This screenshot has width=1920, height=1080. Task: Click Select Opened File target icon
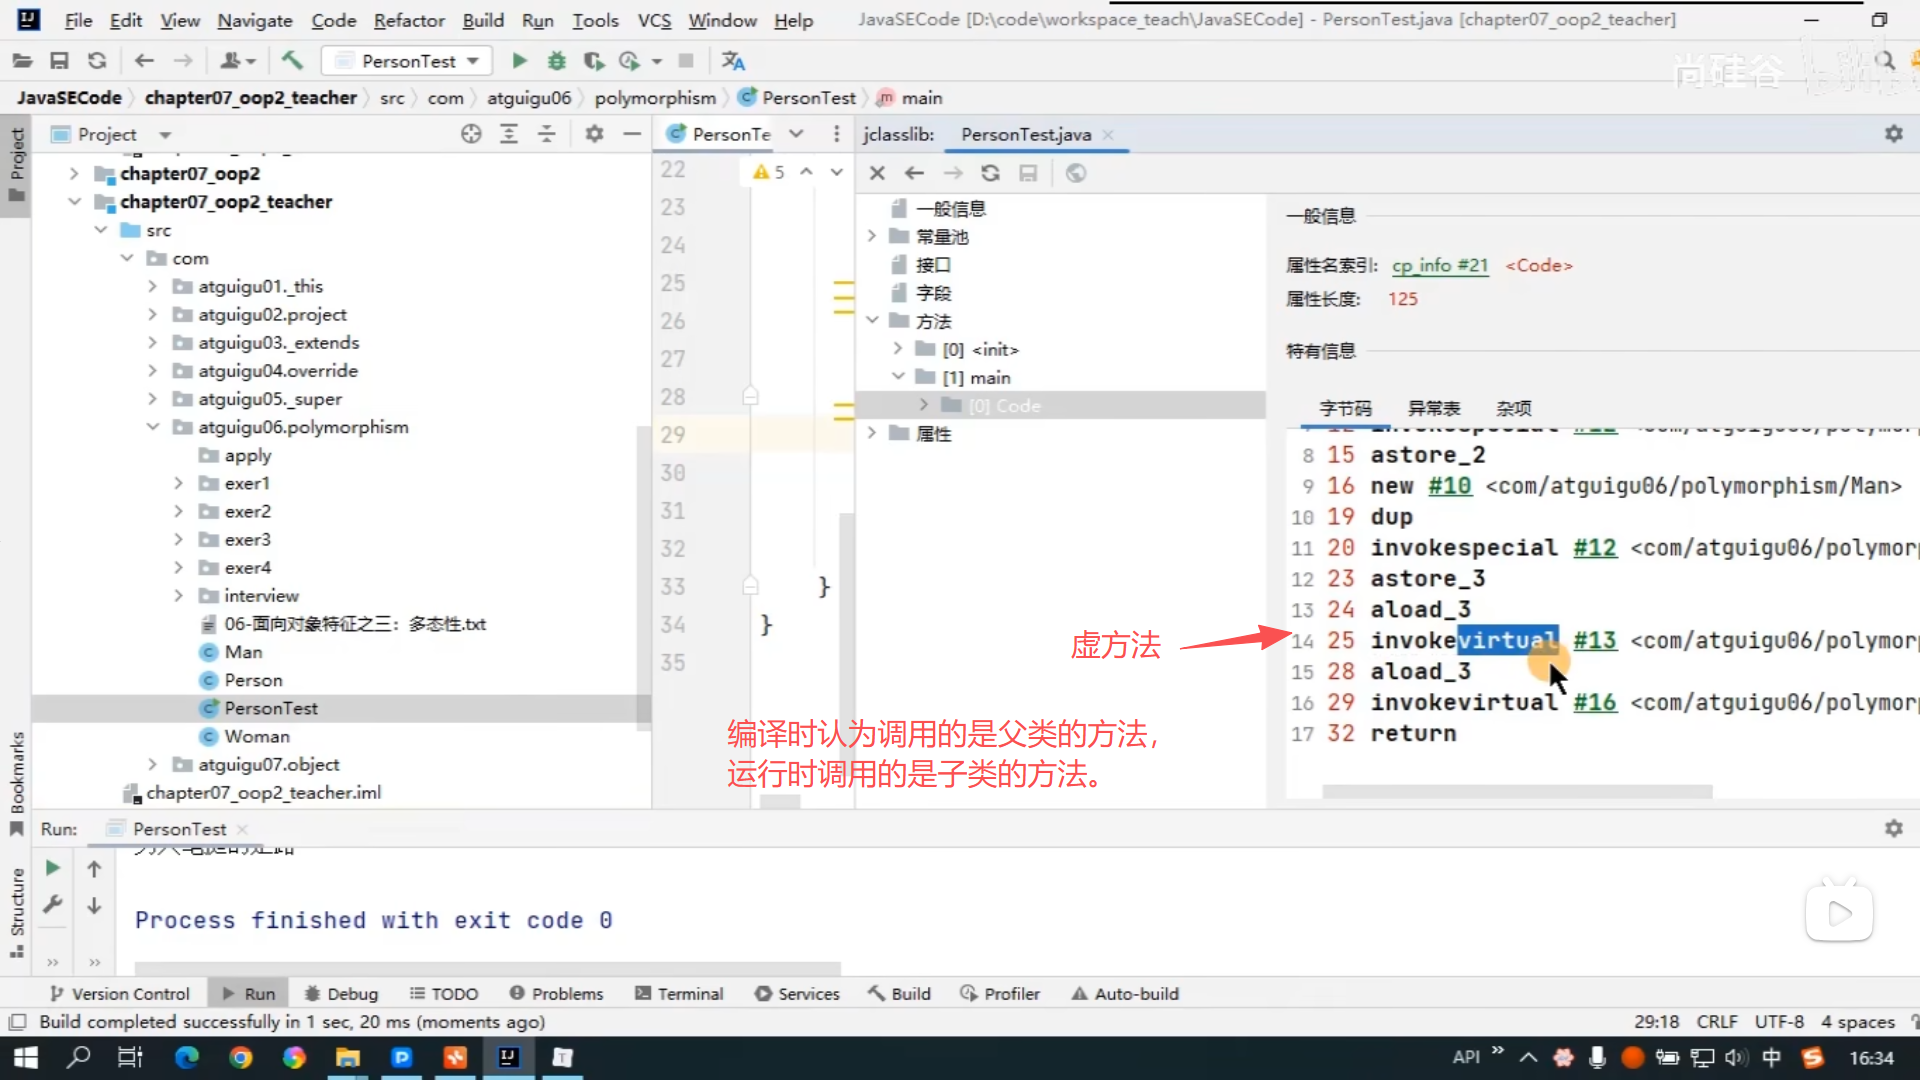471,134
